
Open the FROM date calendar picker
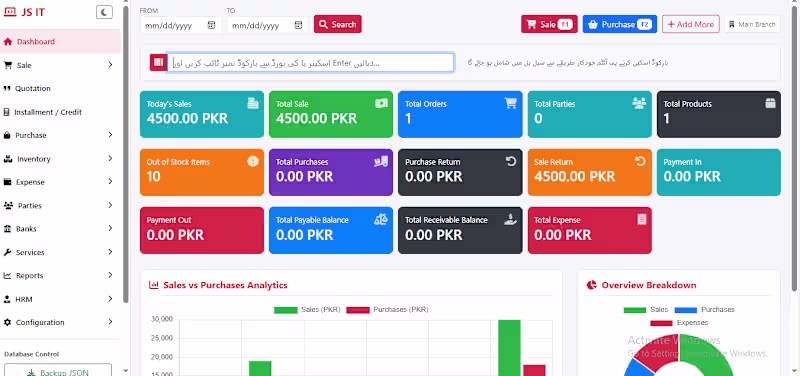[211, 25]
